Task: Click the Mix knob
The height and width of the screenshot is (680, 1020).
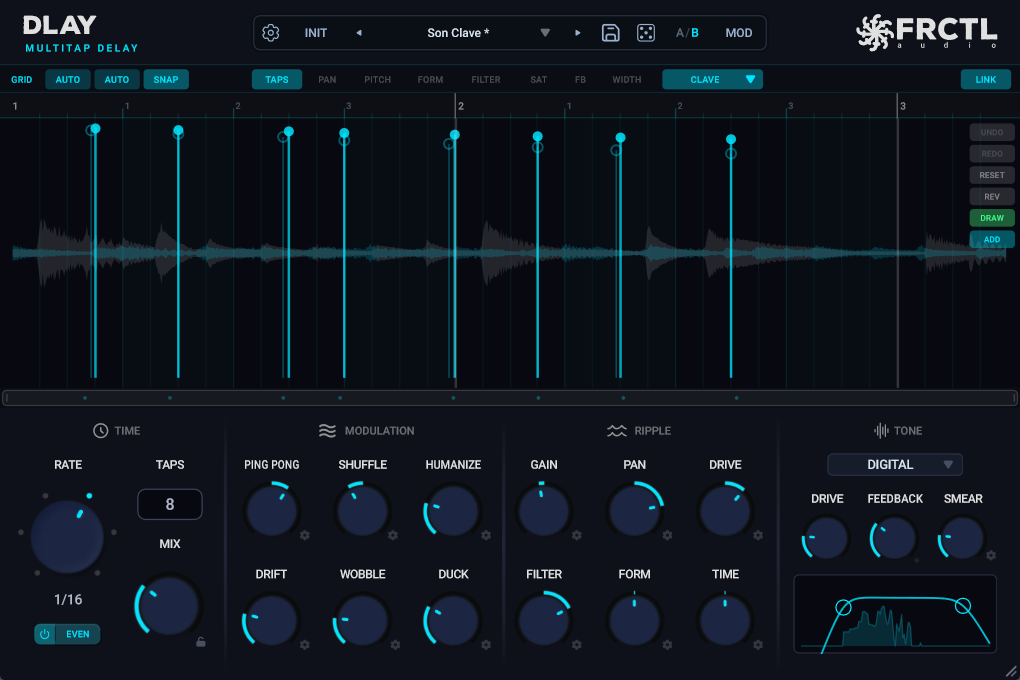Action: 169,605
